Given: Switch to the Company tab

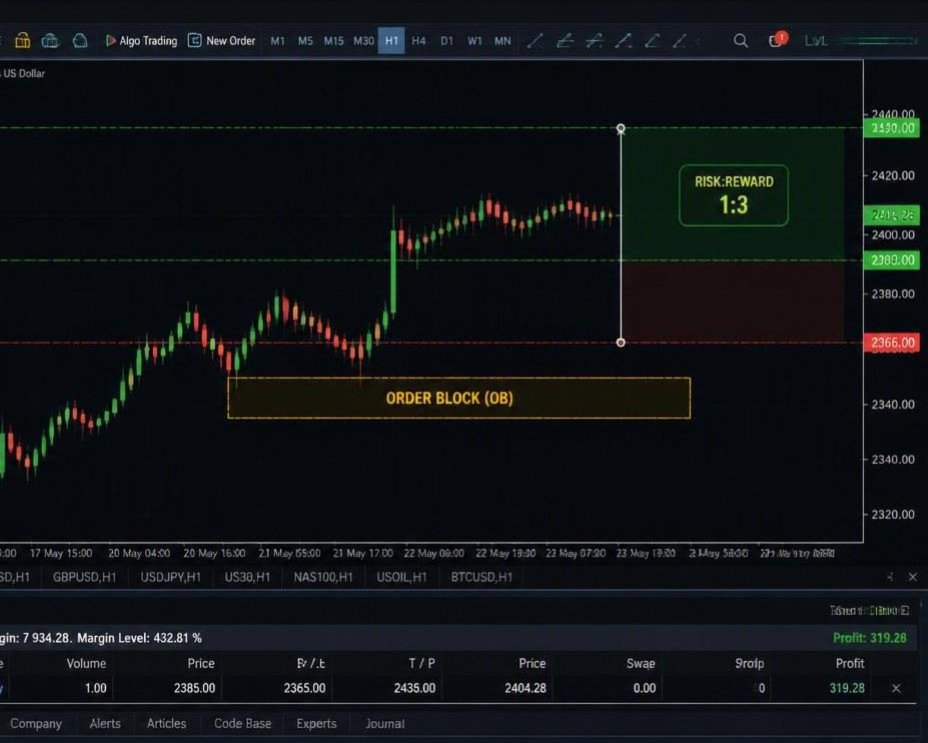Looking at the screenshot, I should tap(36, 723).
